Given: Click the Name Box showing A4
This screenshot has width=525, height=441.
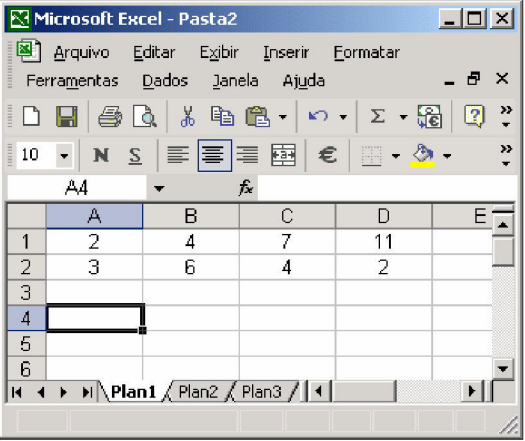Looking at the screenshot, I should pyautogui.click(x=77, y=188).
